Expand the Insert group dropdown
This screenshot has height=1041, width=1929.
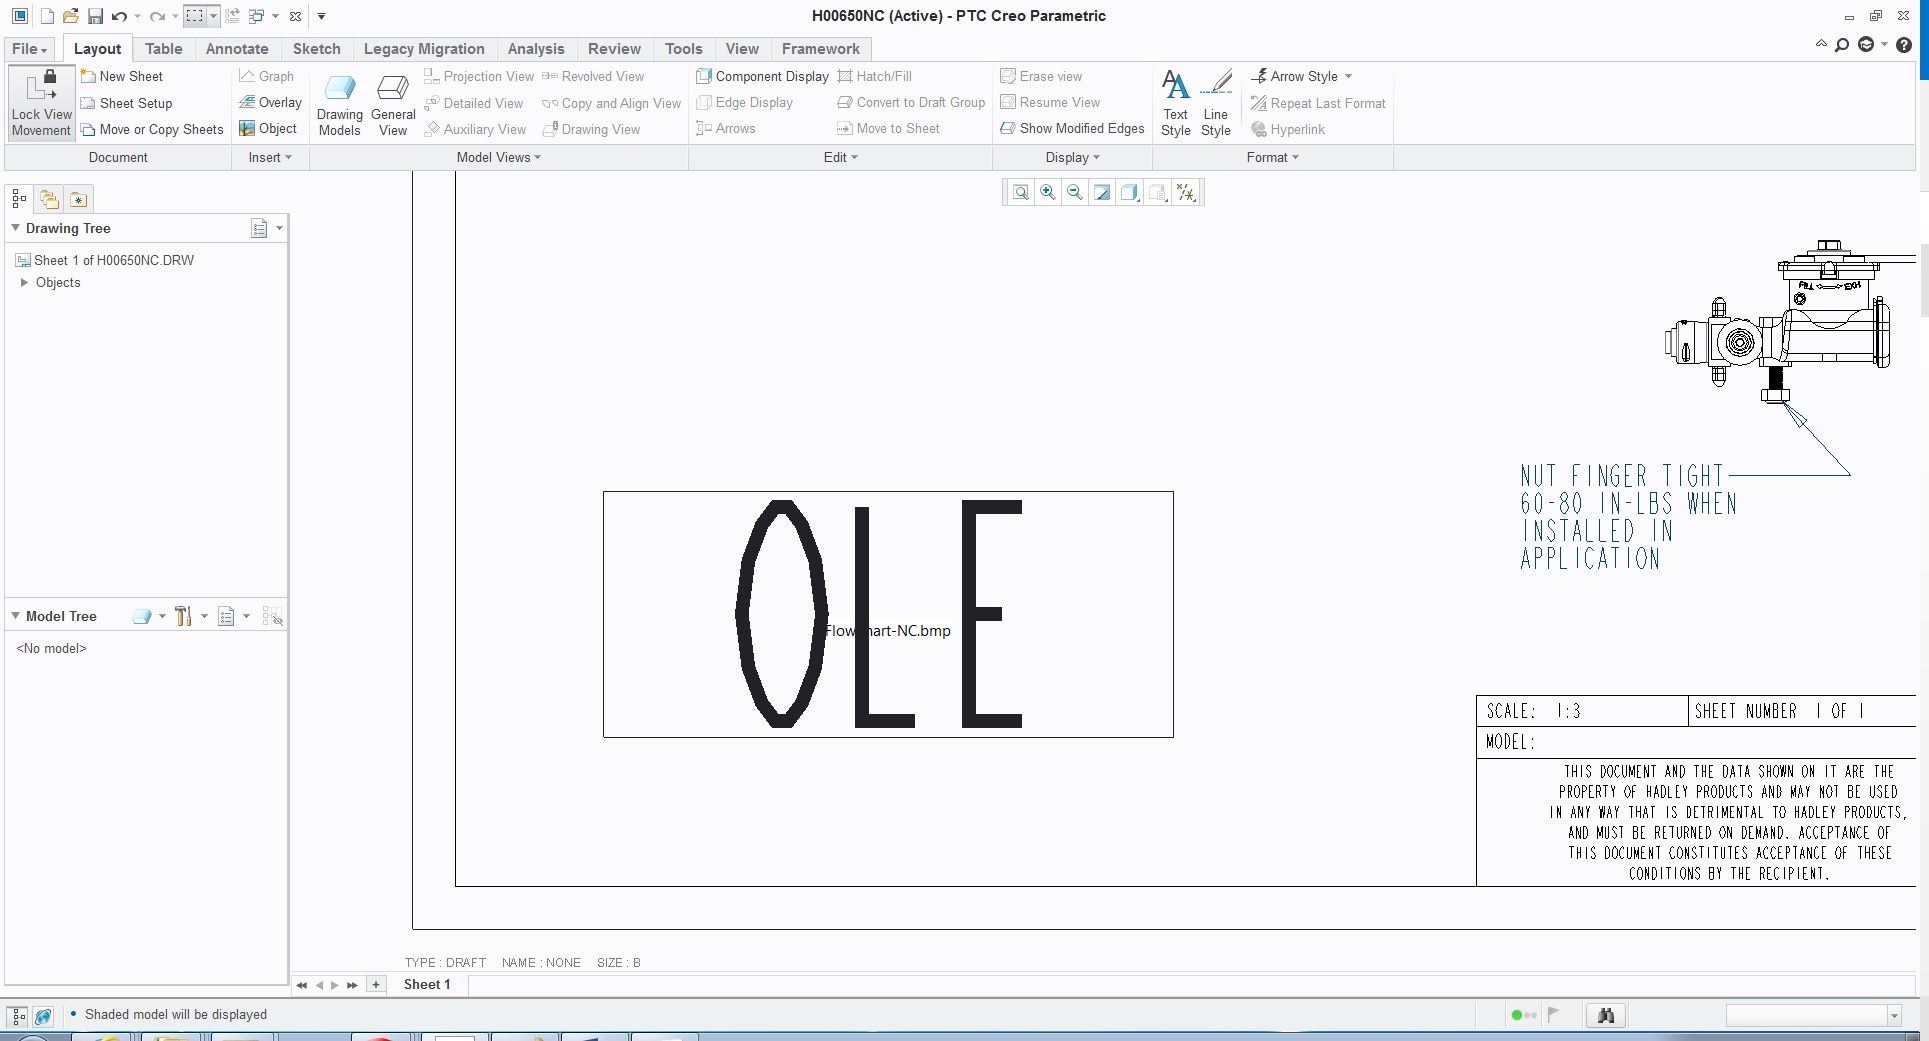[270, 157]
